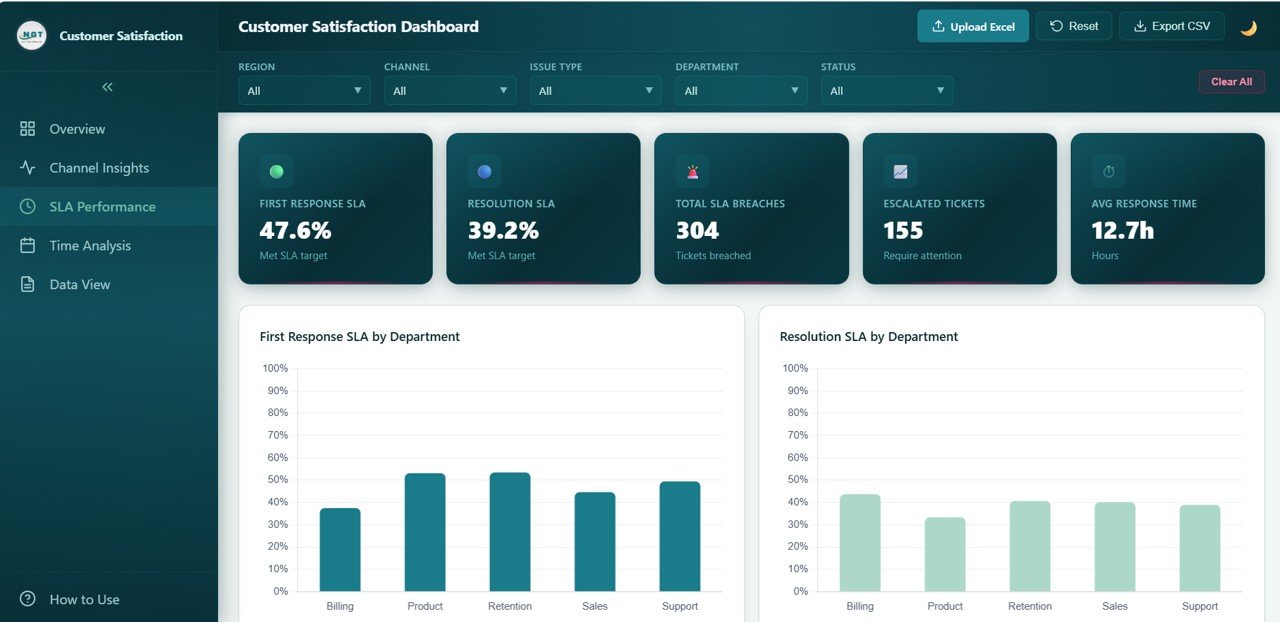
Task: Go to the Overview page
Action: click(x=77, y=129)
